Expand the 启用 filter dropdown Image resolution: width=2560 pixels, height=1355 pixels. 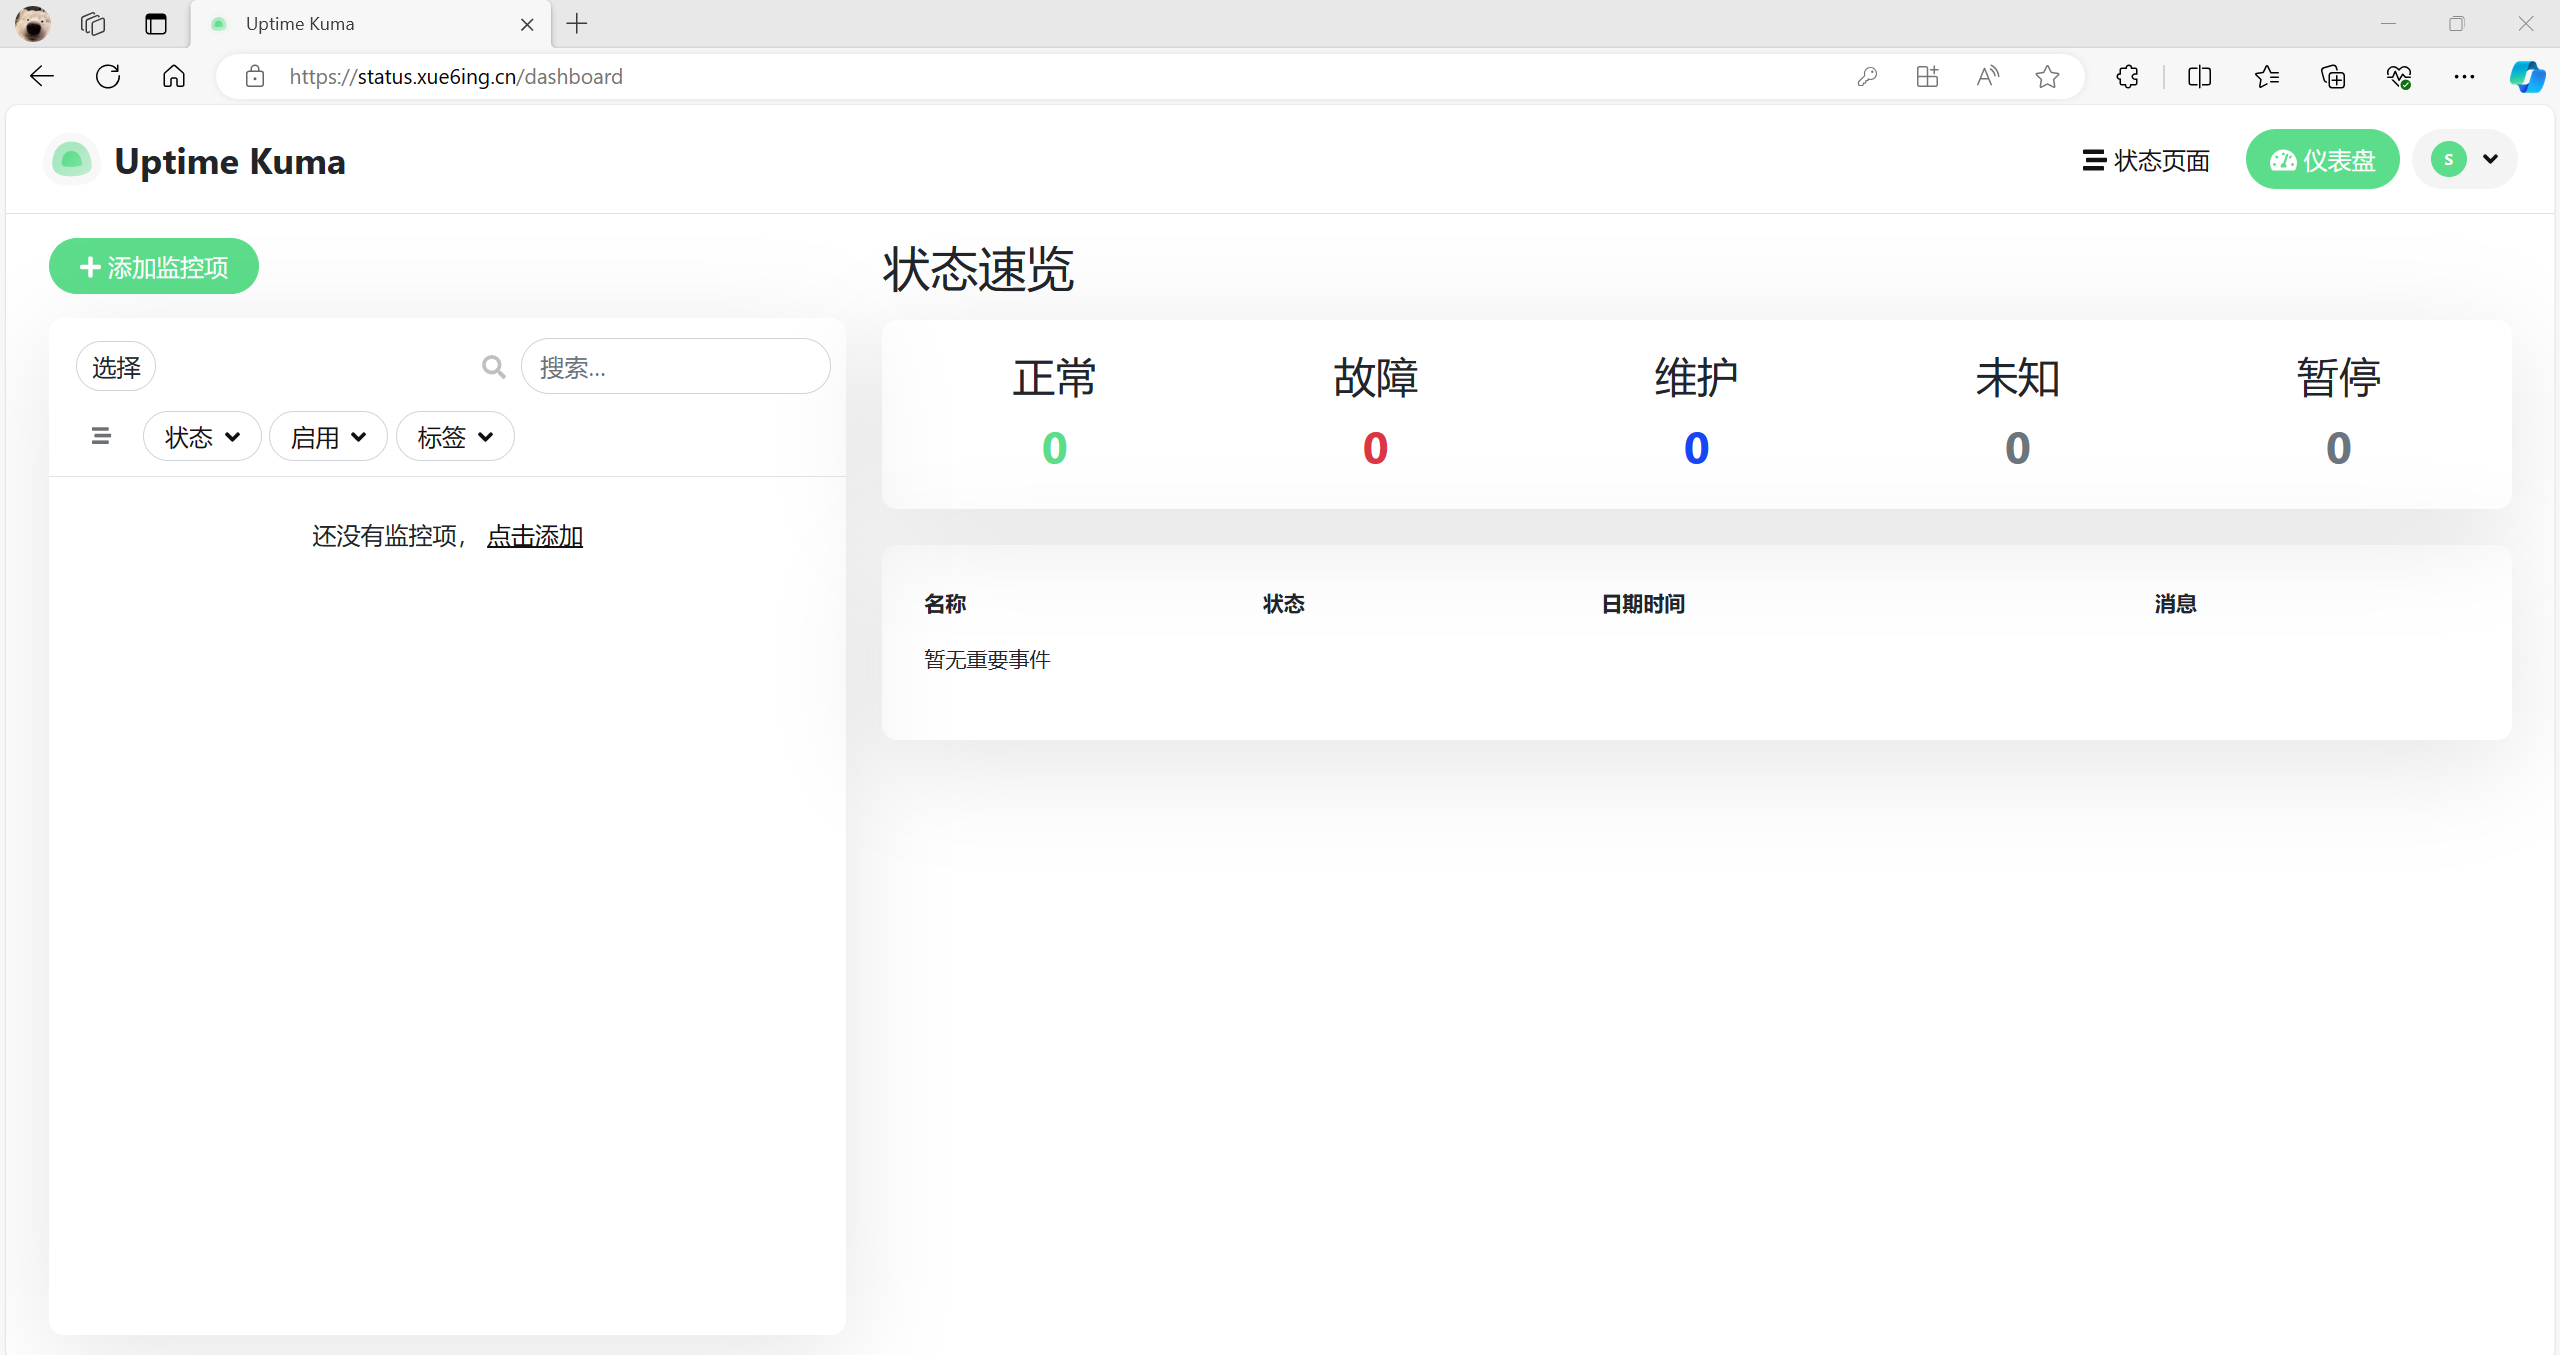pos(328,437)
